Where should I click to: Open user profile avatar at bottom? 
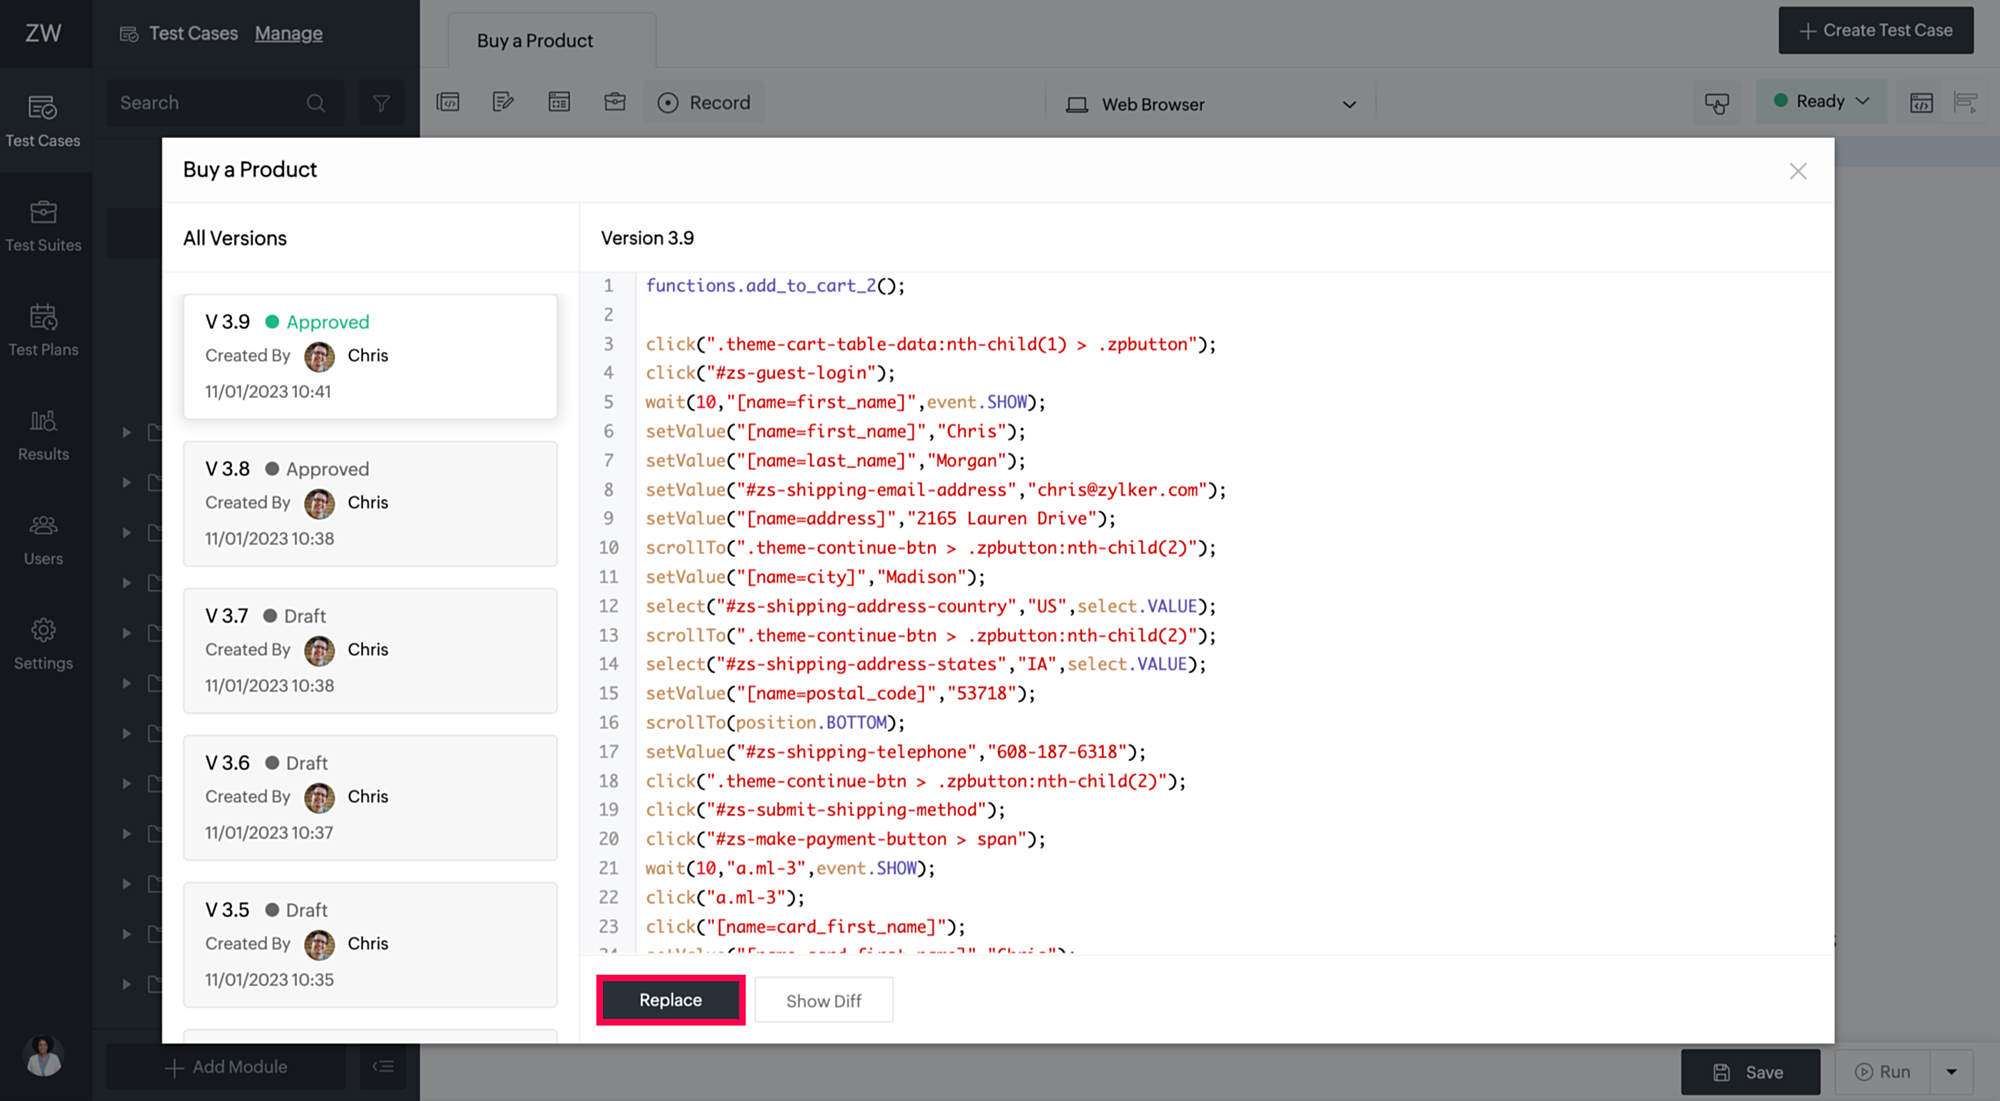point(43,1056)
